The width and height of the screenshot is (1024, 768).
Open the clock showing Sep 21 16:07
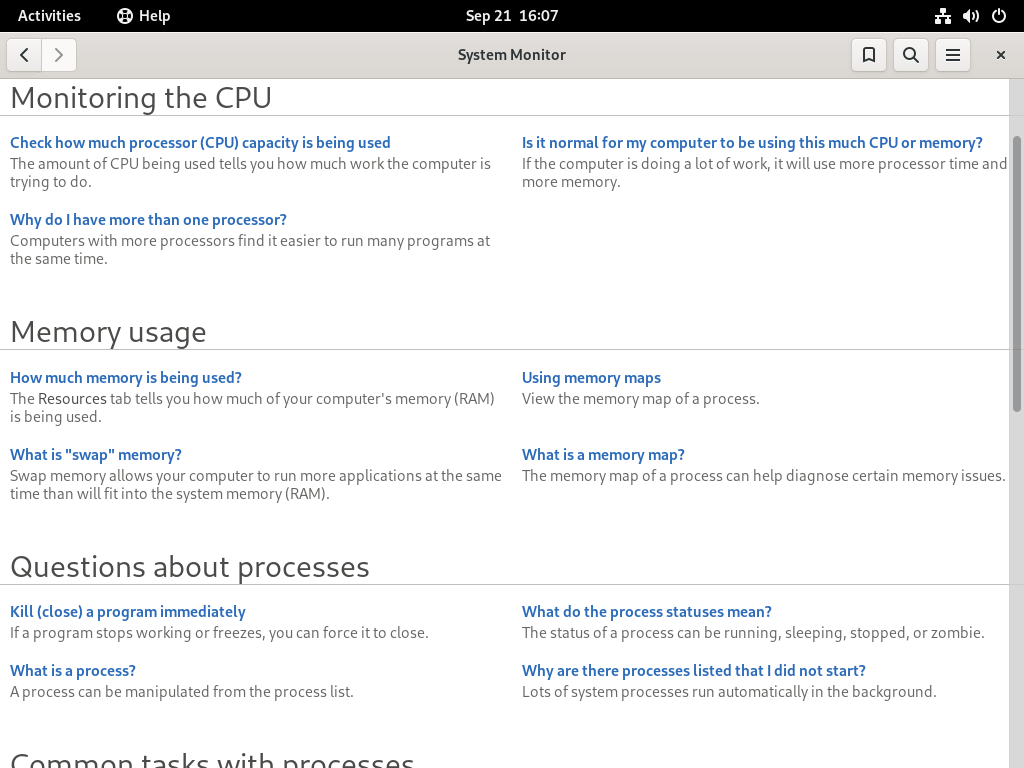tap(512, 16)
